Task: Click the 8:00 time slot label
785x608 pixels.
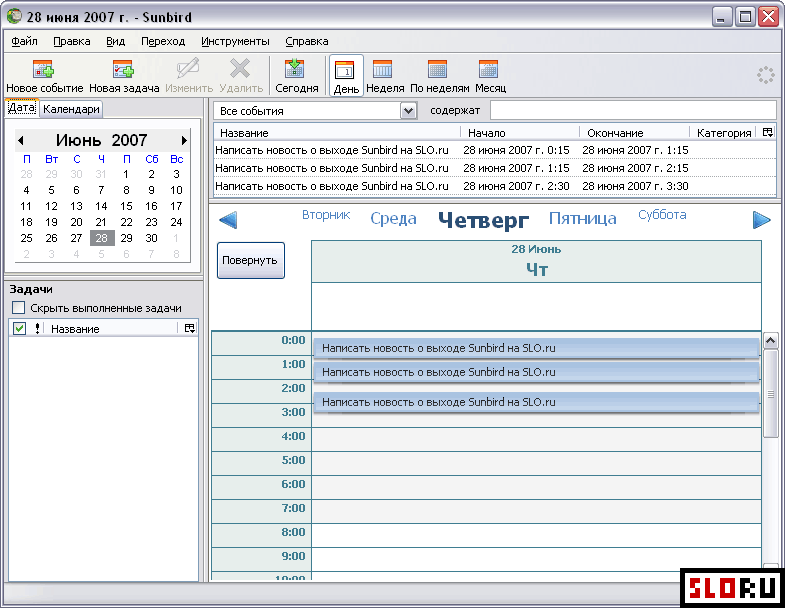Action: tap(293, 532)
